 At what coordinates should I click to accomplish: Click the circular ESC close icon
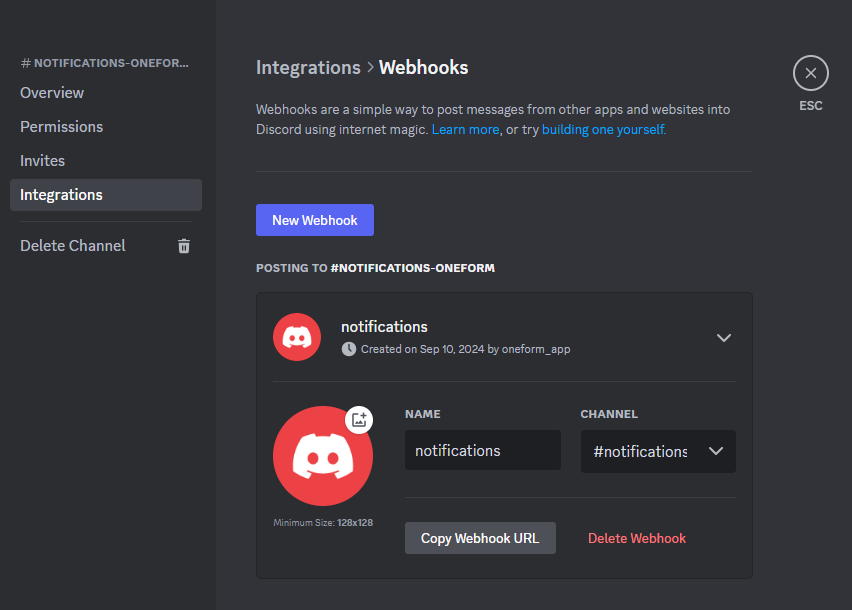pos(810,72)
